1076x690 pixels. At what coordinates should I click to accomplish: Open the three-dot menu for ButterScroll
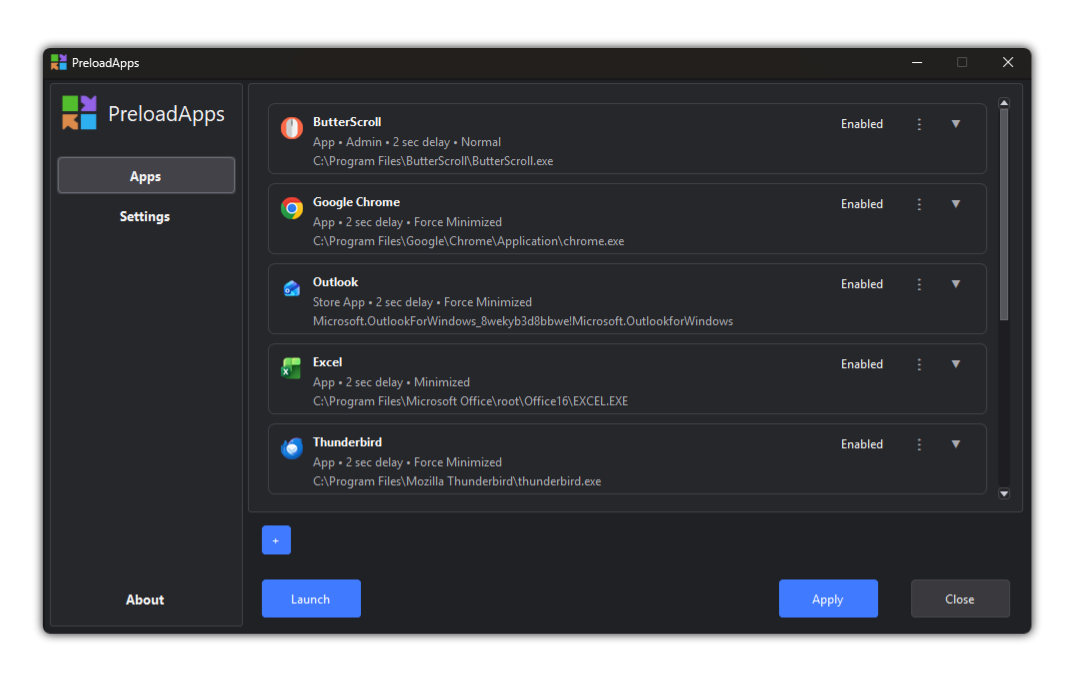point(919,124)
